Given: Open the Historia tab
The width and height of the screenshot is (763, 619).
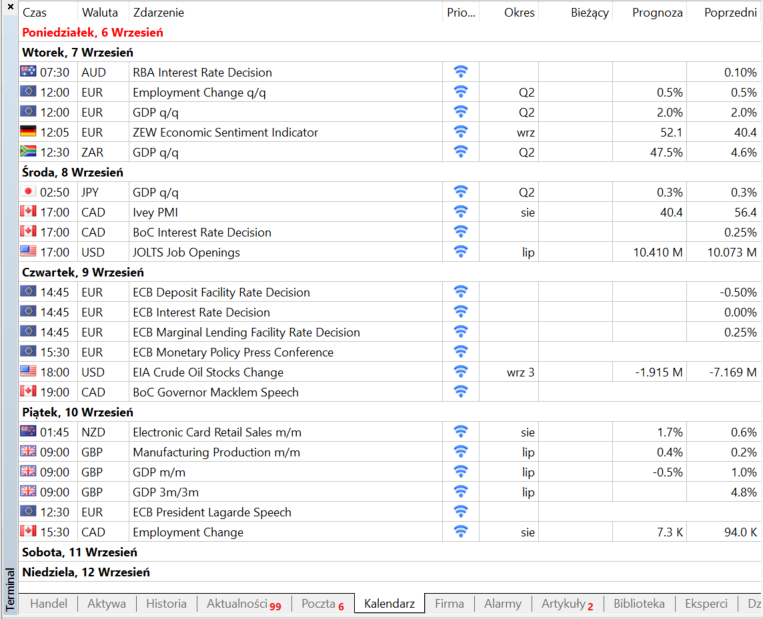Looking at the screenshot, I should point(166,603).
